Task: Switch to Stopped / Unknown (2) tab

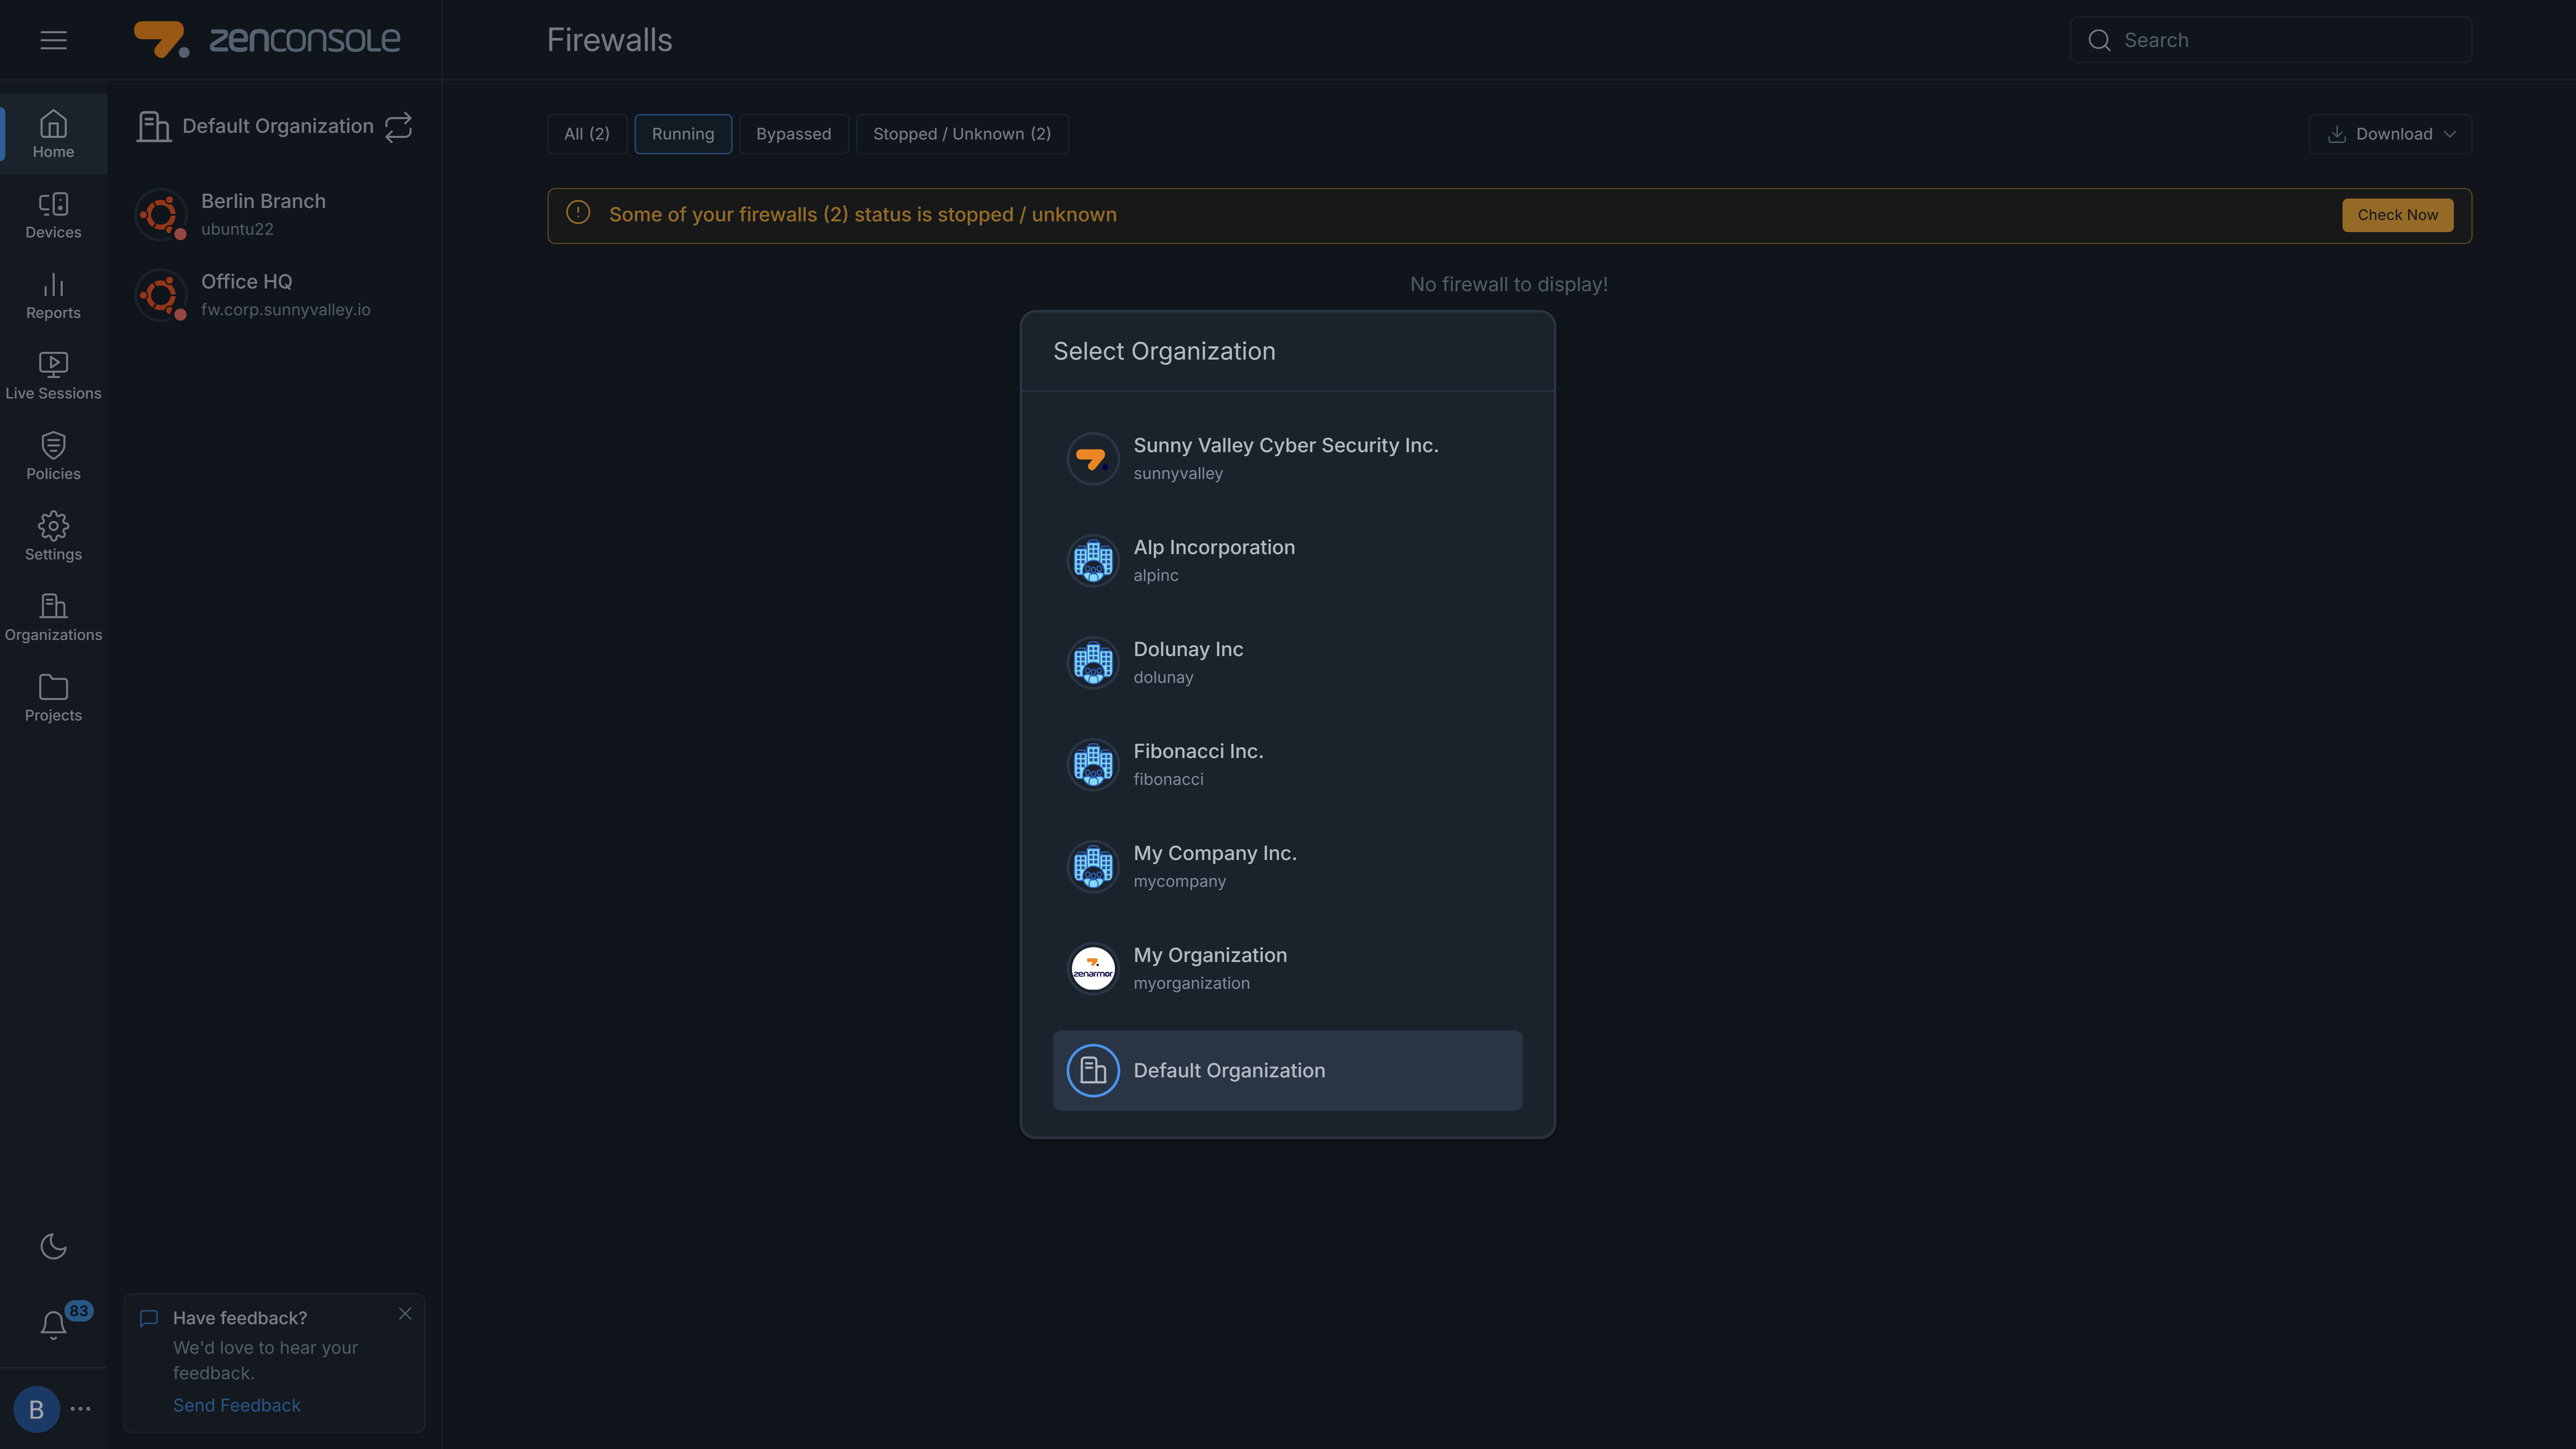Action: pos(962,134)
